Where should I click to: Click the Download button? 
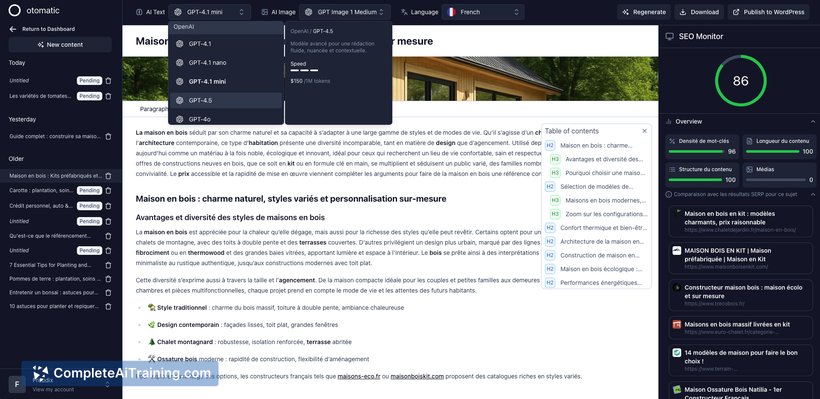pyautogui.click(x=699, y=12)
